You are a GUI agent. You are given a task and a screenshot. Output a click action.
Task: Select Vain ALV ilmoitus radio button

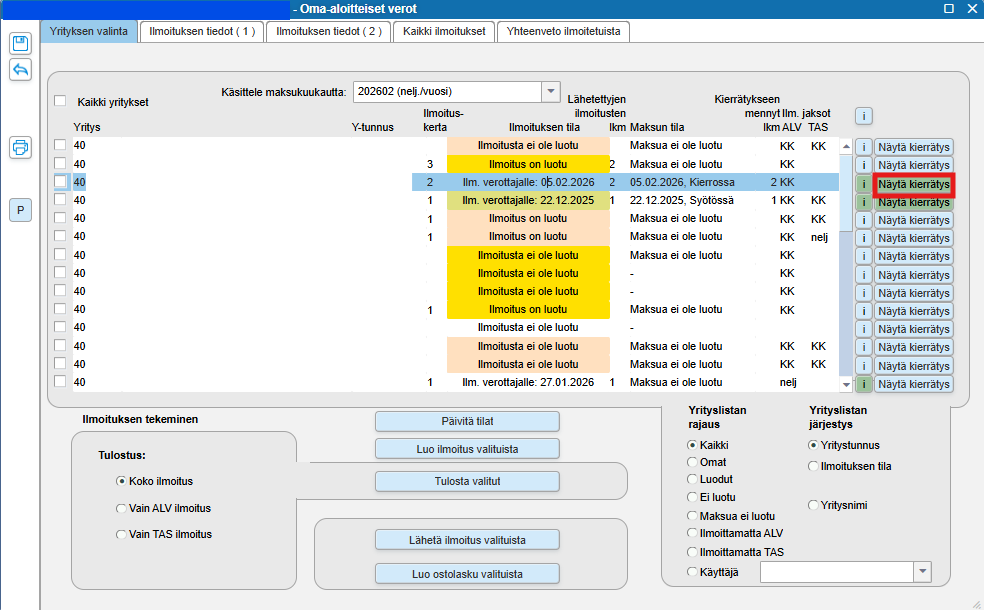pyautogui.click(x=121, y=508)
